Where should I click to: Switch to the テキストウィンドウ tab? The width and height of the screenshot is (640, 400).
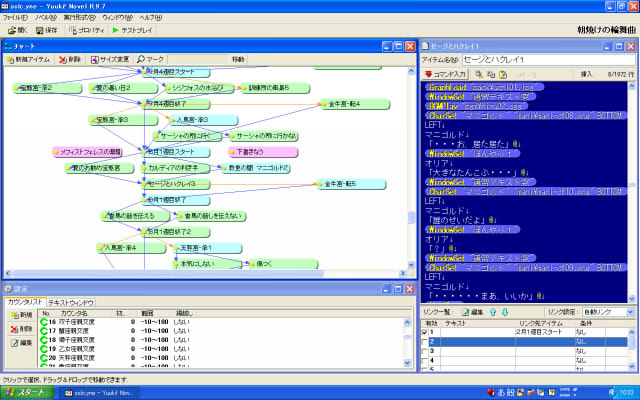coord(71,303)
